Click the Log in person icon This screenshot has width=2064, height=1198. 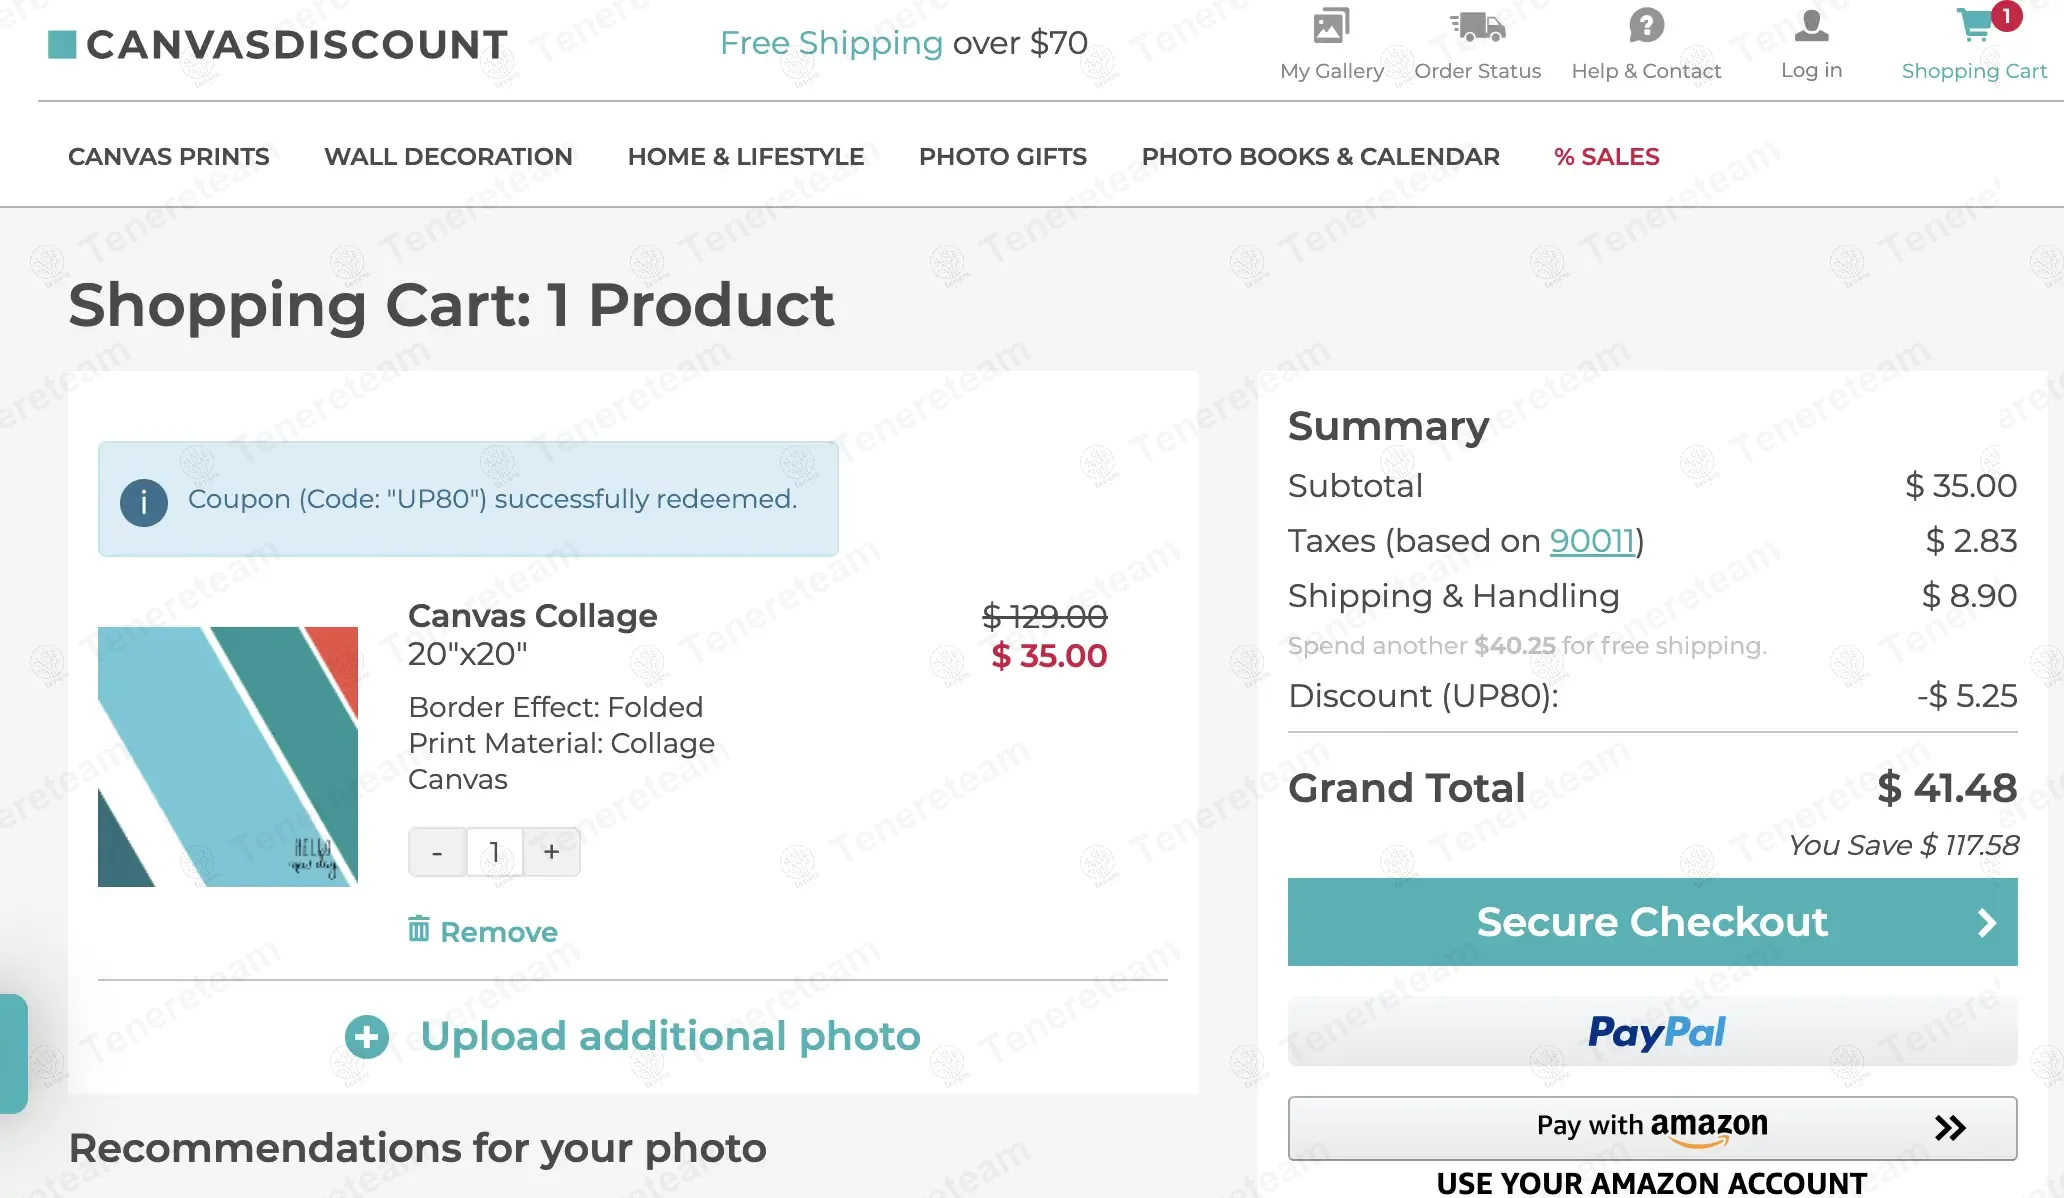[1811, 26]
